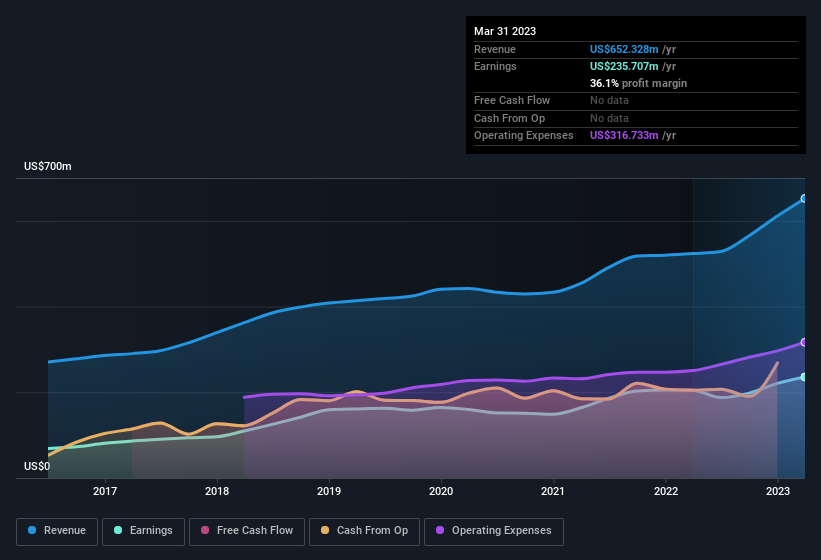Select the 2017 x-axis label

(x=105, y=491)
